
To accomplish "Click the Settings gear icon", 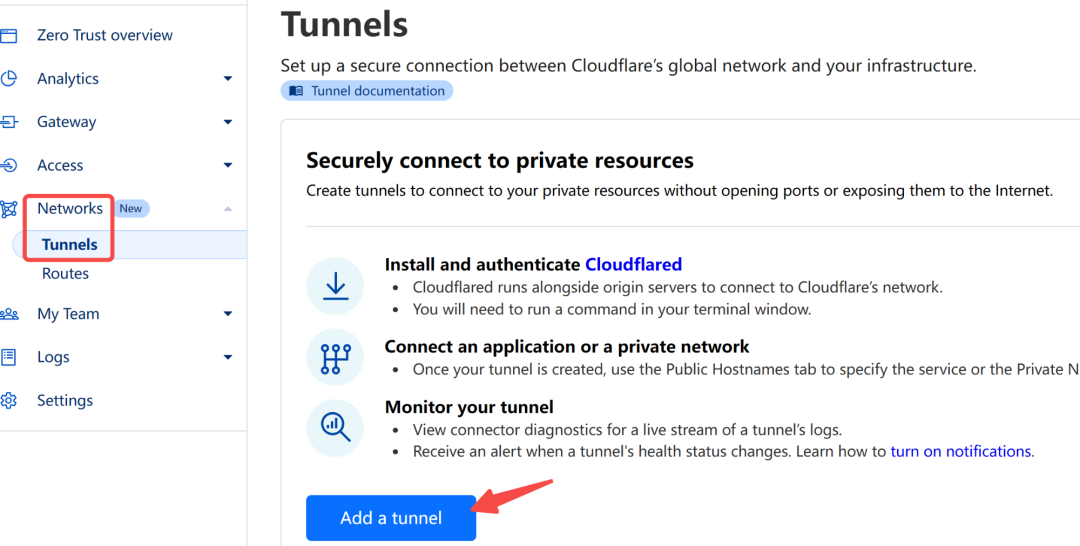I will coord(9,401).
